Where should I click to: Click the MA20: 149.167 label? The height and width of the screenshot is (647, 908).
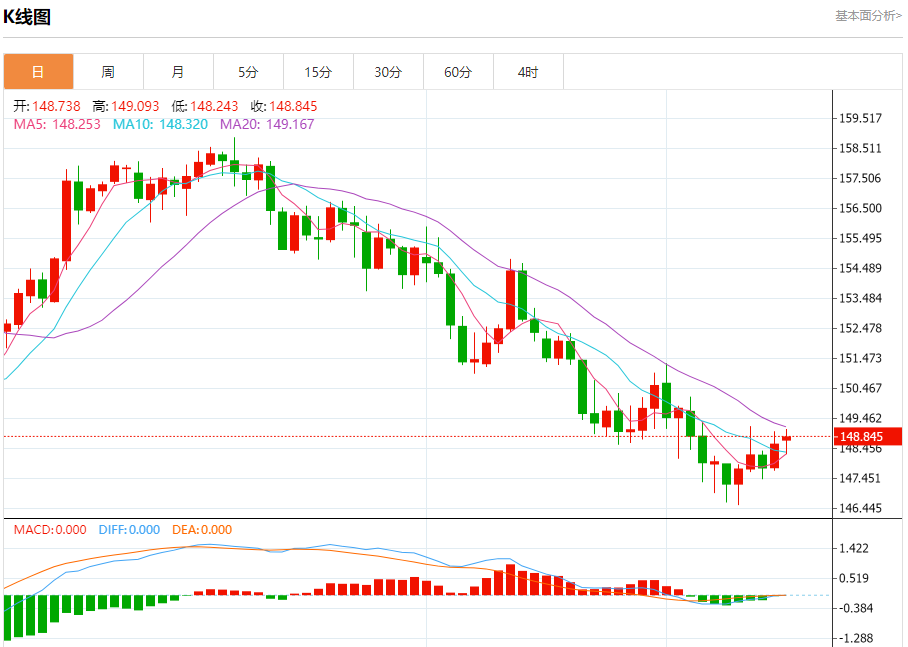[267, 124]
